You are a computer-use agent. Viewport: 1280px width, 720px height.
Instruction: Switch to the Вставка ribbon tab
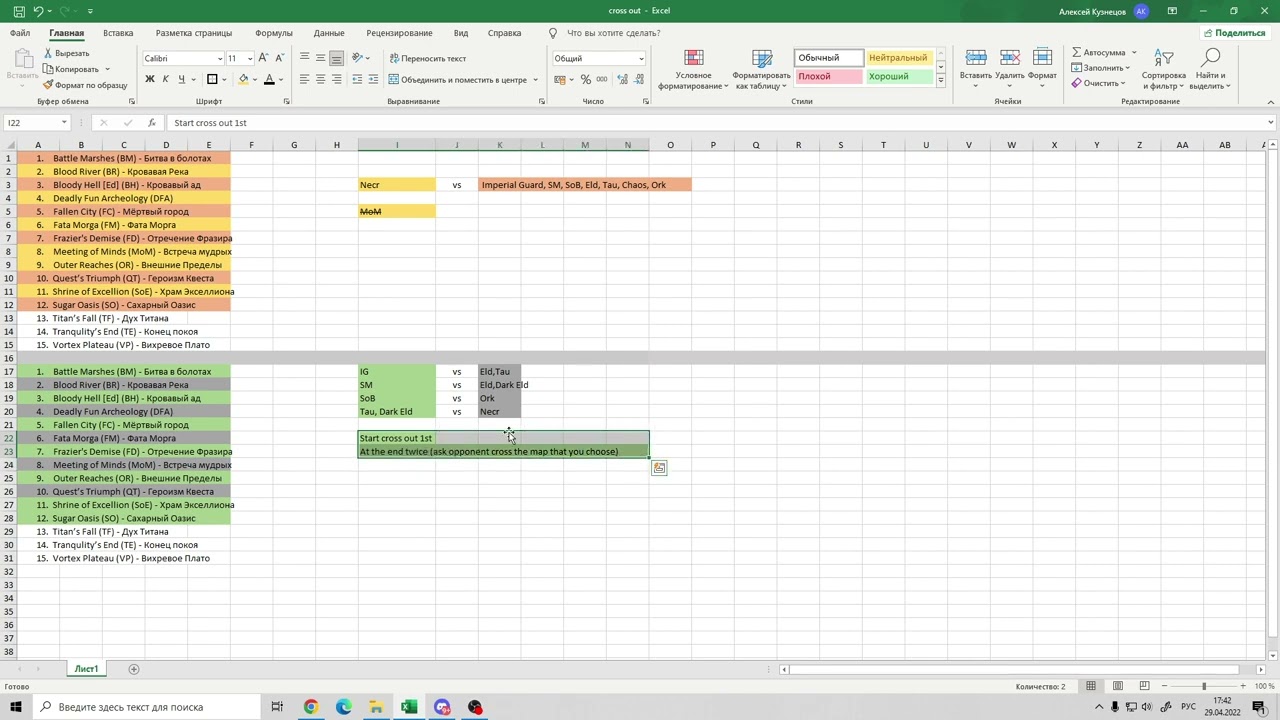[x=118, y=33]
